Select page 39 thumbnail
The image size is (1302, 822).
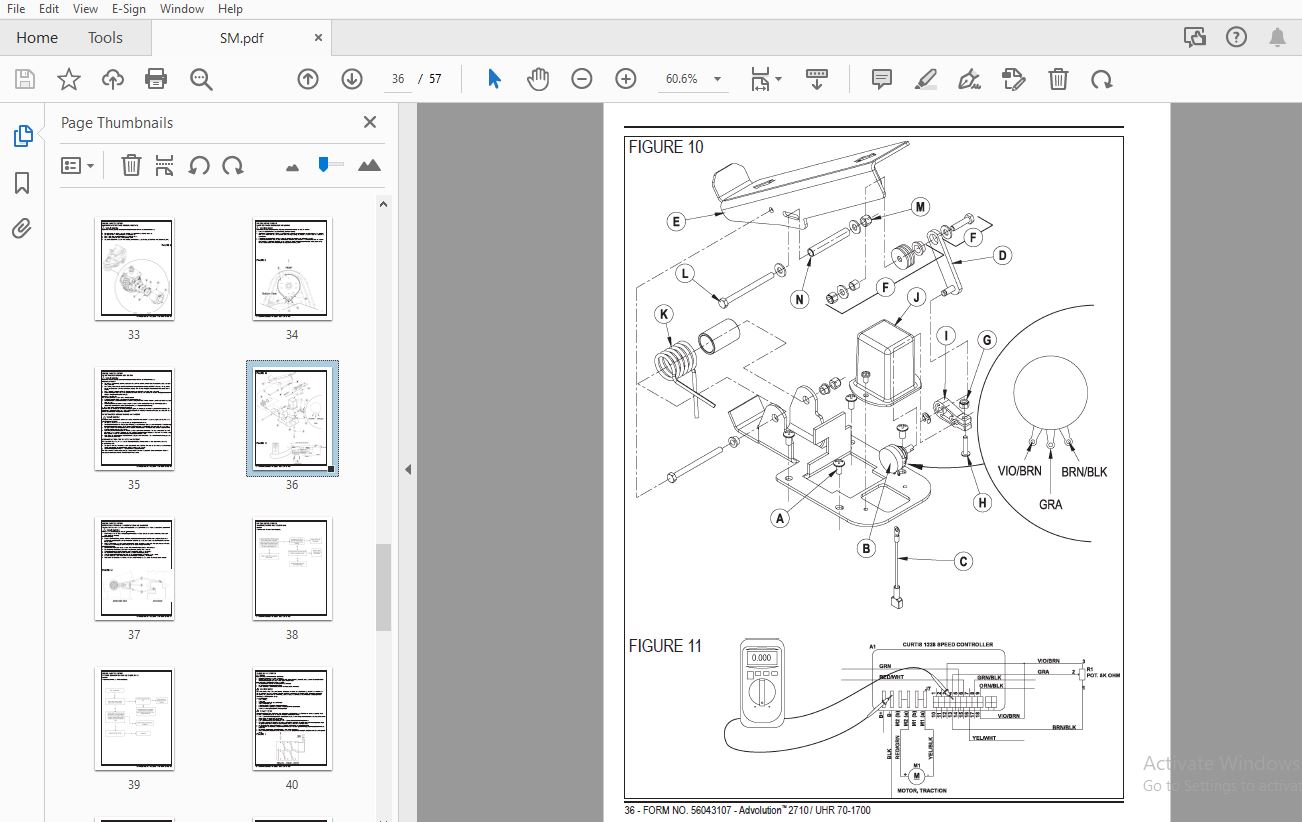click(134, 719)
